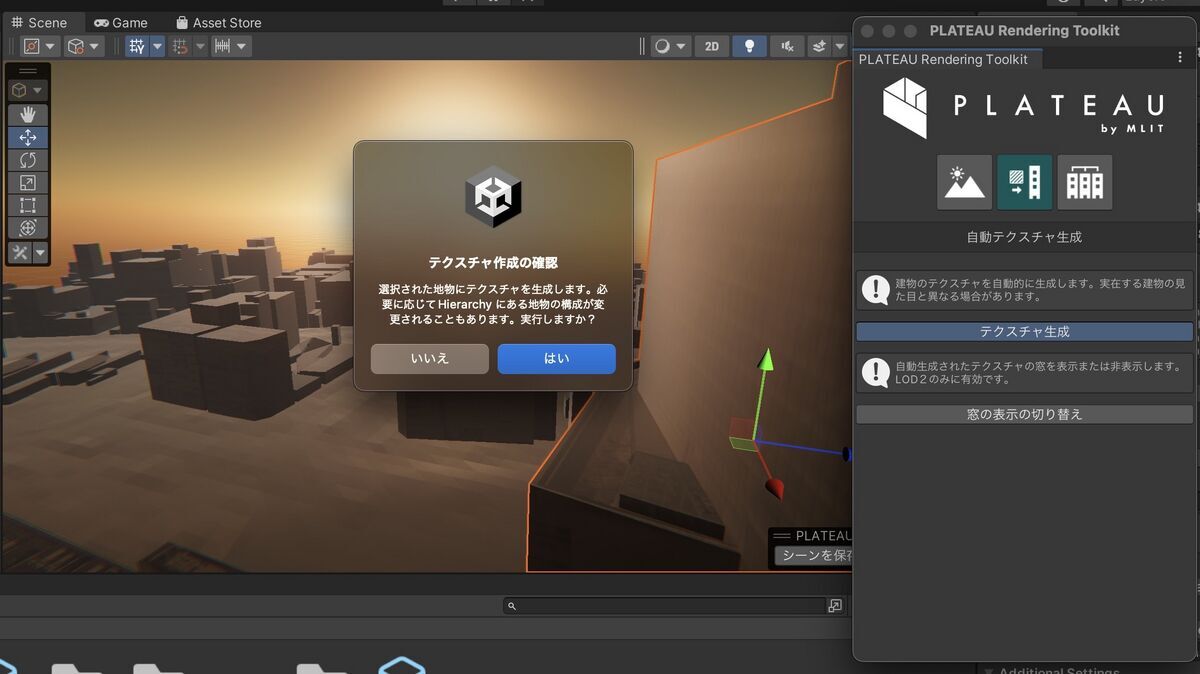
Task: Expand the custom tools dropdown arrow
Action: [x=40, y=253]
